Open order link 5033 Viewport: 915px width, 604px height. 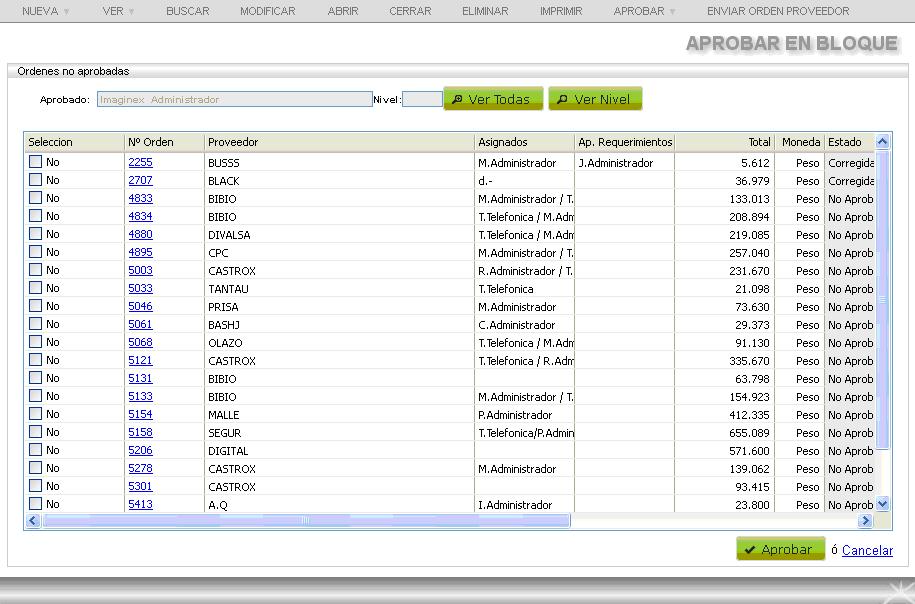140,288
